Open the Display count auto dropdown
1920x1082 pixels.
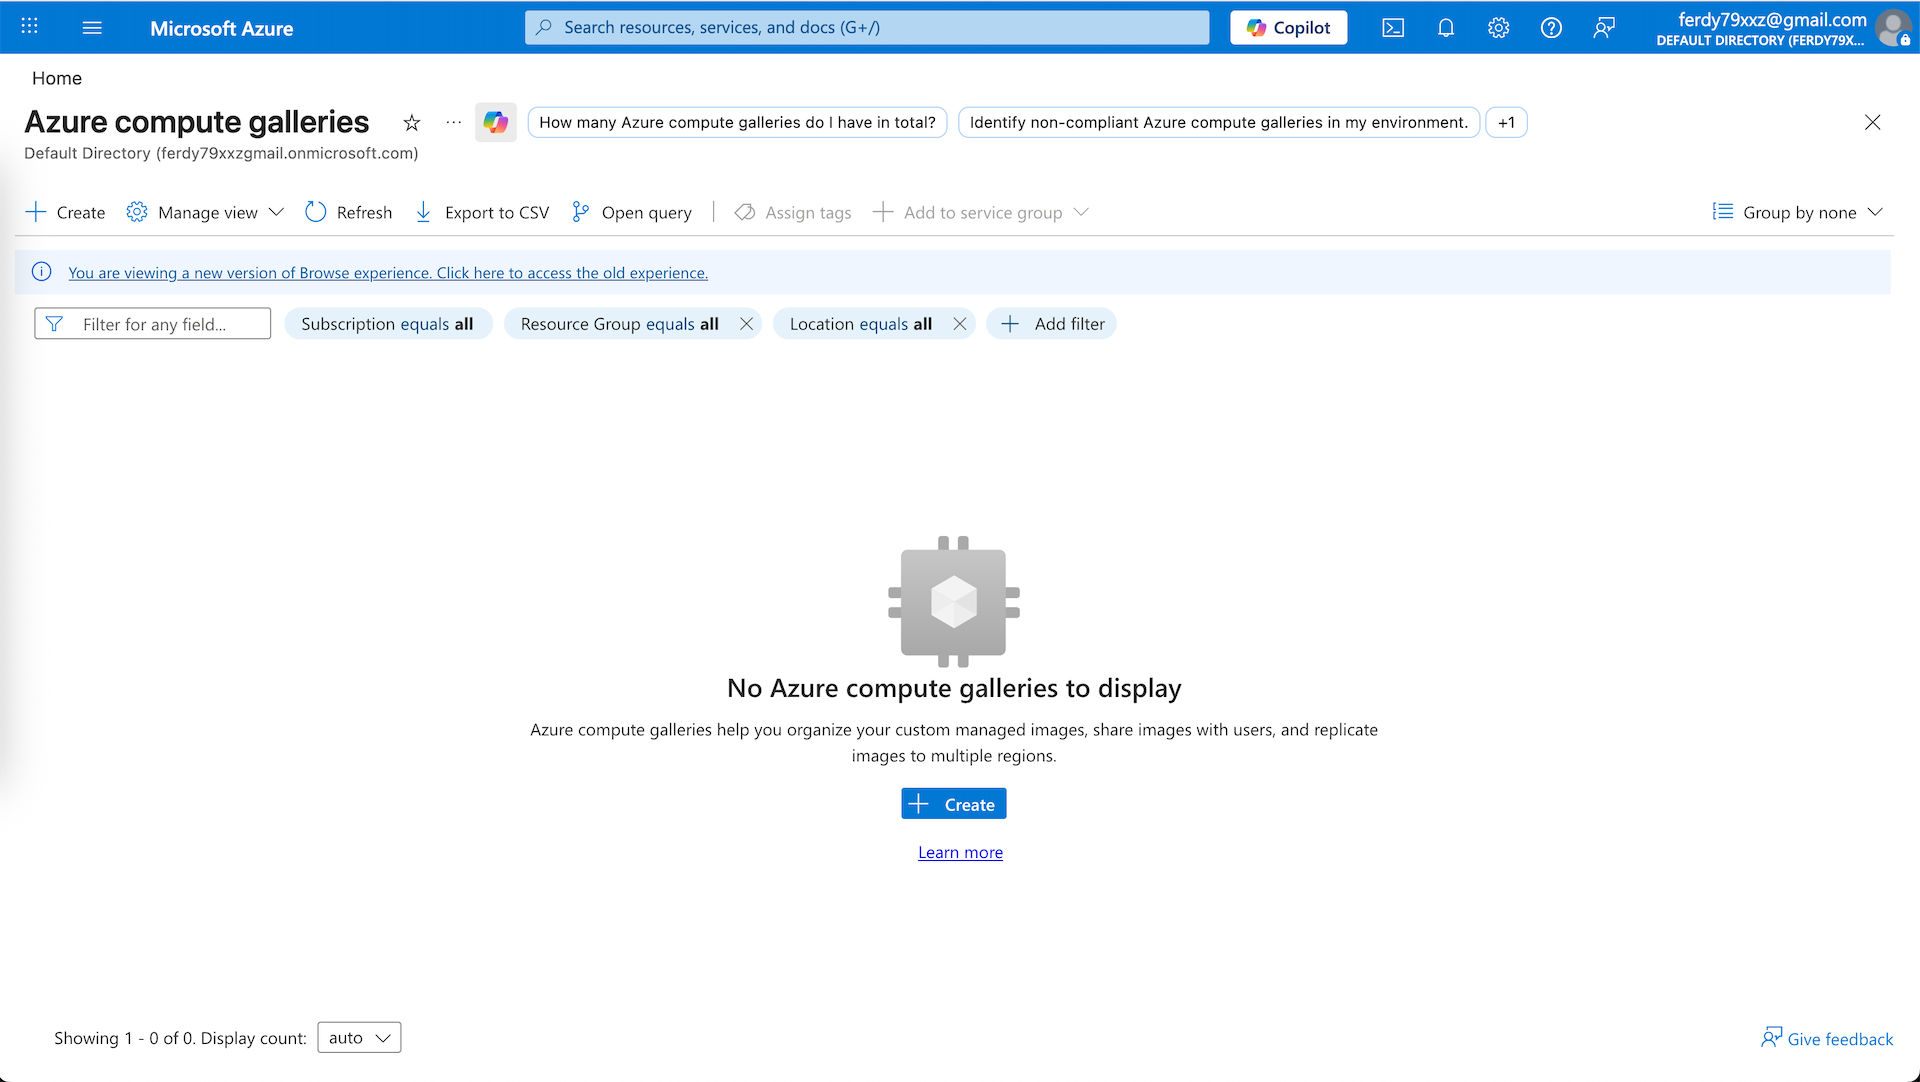(x=359, y=1037)
